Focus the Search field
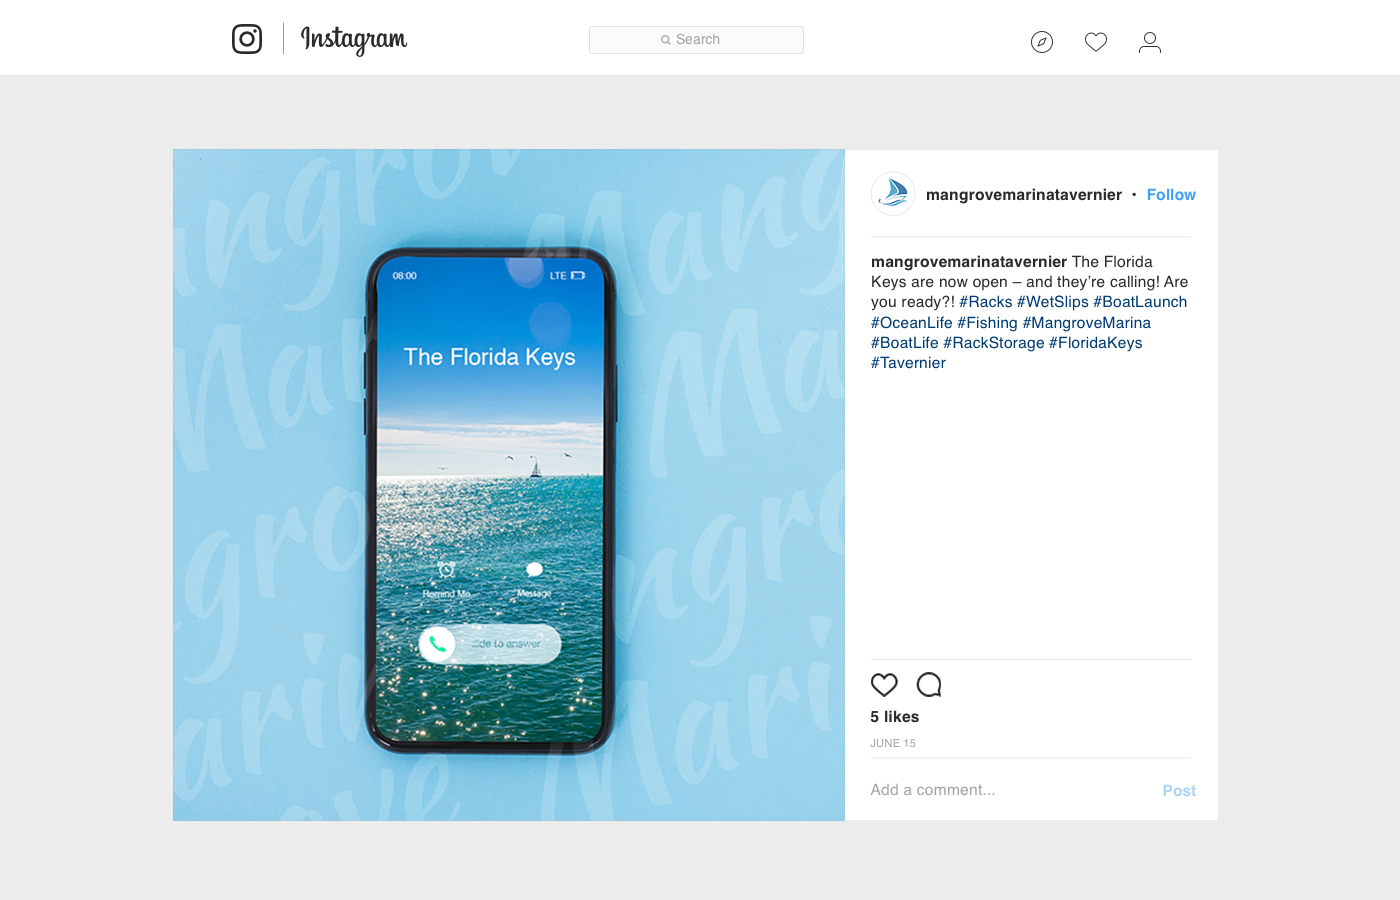The width and height of the screenshot is (1400, 900). click(x=696, y=40)
